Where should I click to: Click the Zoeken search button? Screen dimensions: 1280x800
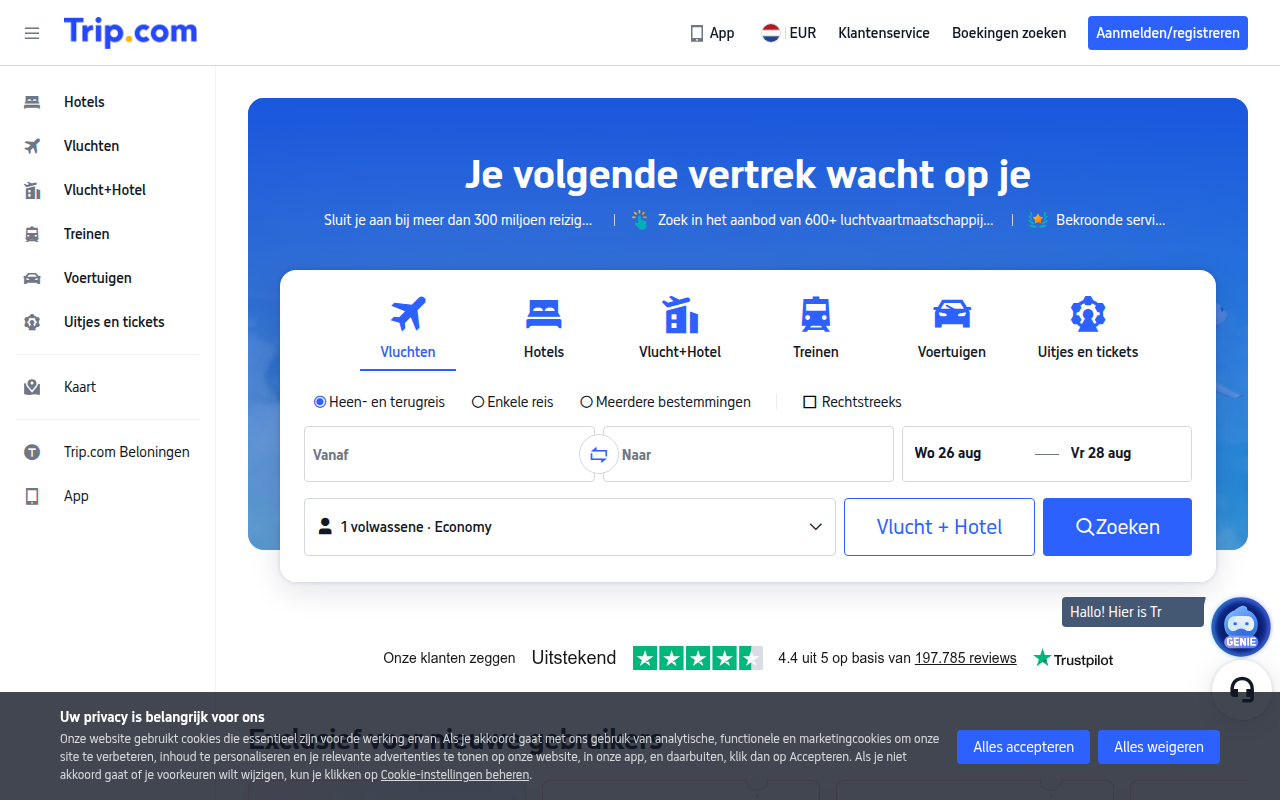(x=1117, y=527)
